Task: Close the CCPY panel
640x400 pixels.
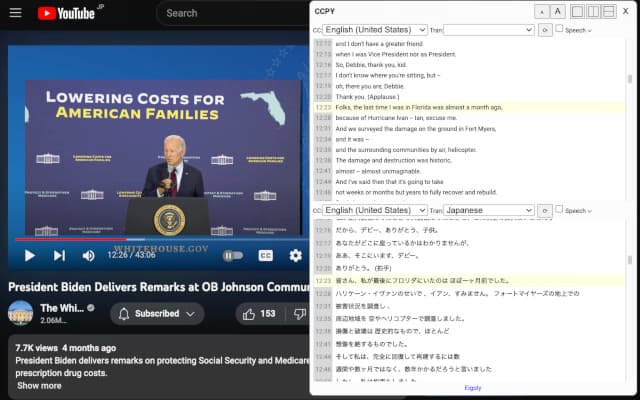Action: tap(626, 11)
